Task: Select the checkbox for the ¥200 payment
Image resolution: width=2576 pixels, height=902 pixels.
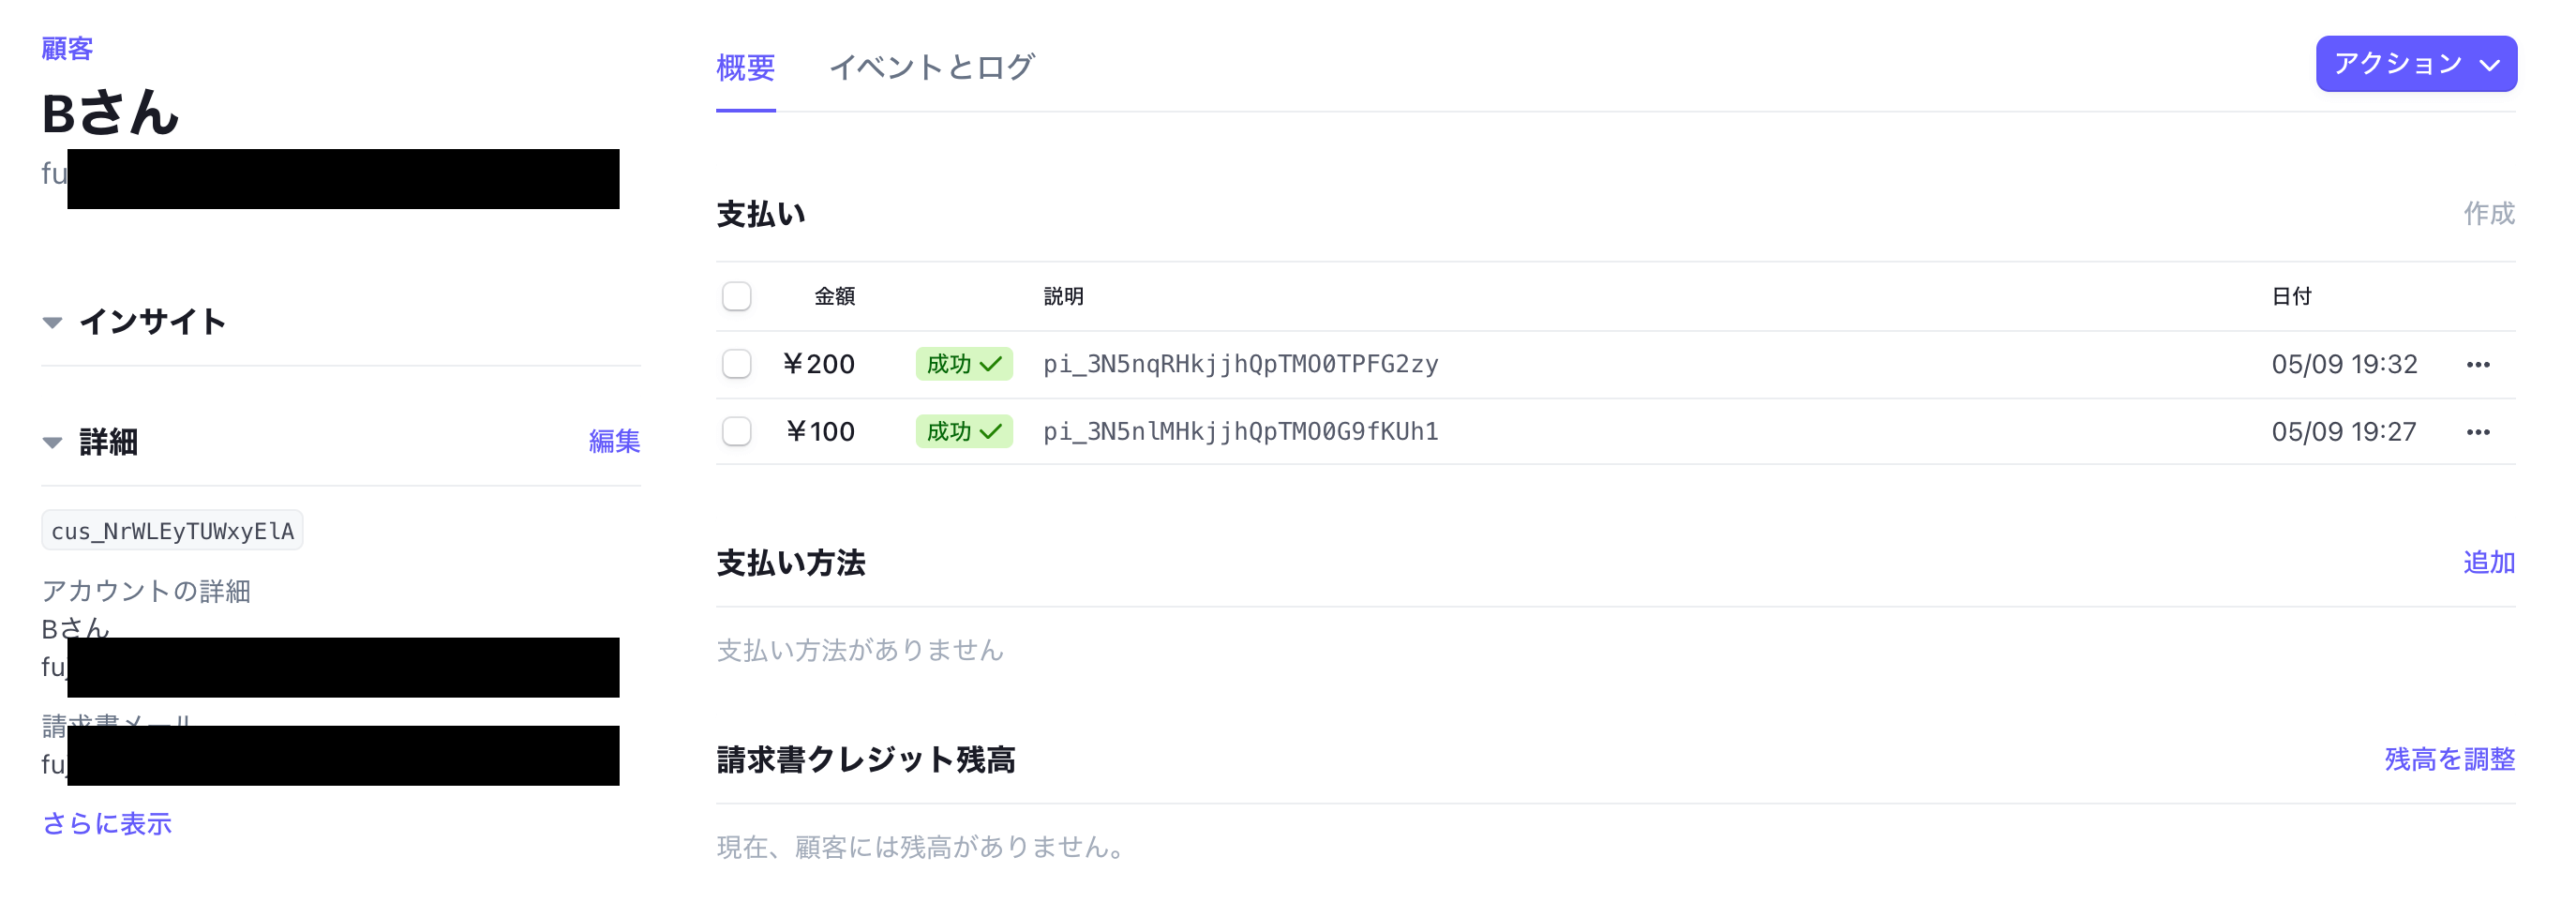Action: click(x=736, y=364)
